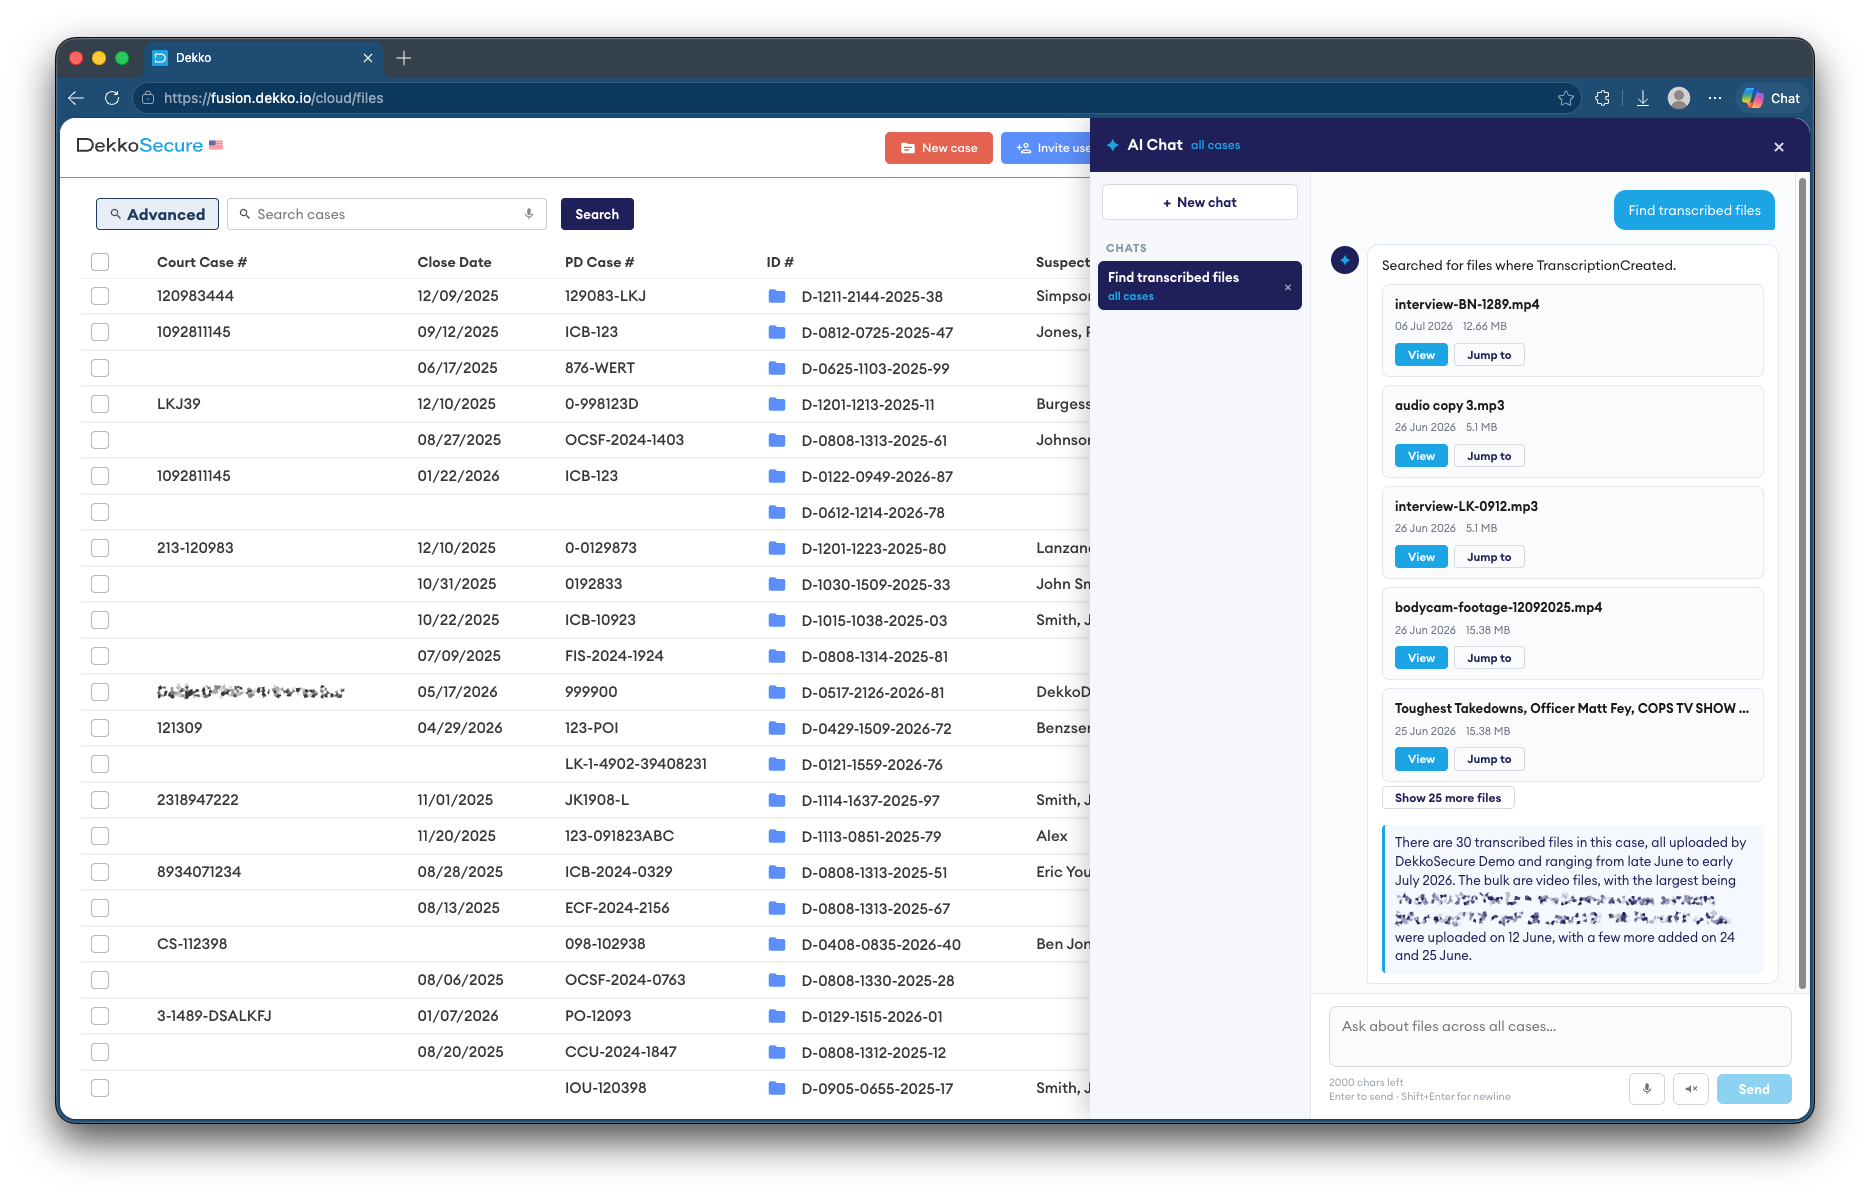Start a New chat
Image resolution: width=1870 pixels, height=1197 pixels.
[1199, 202]
